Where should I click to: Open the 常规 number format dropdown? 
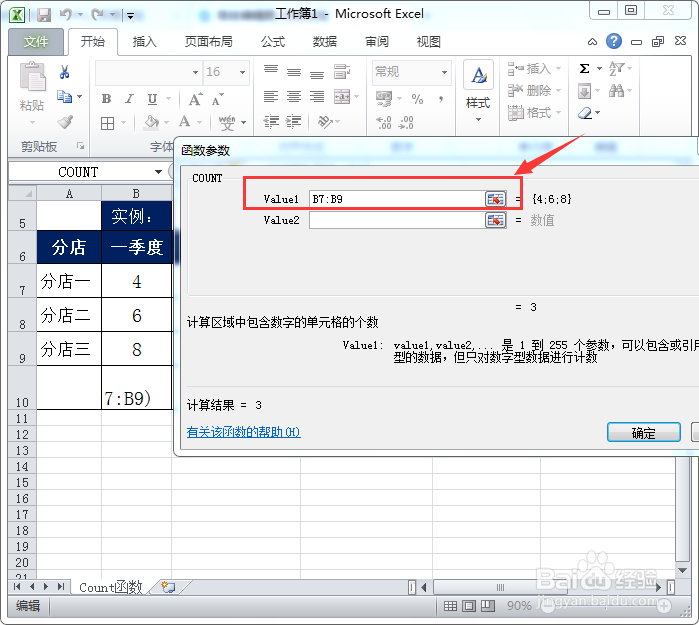(x=444, y=72)
